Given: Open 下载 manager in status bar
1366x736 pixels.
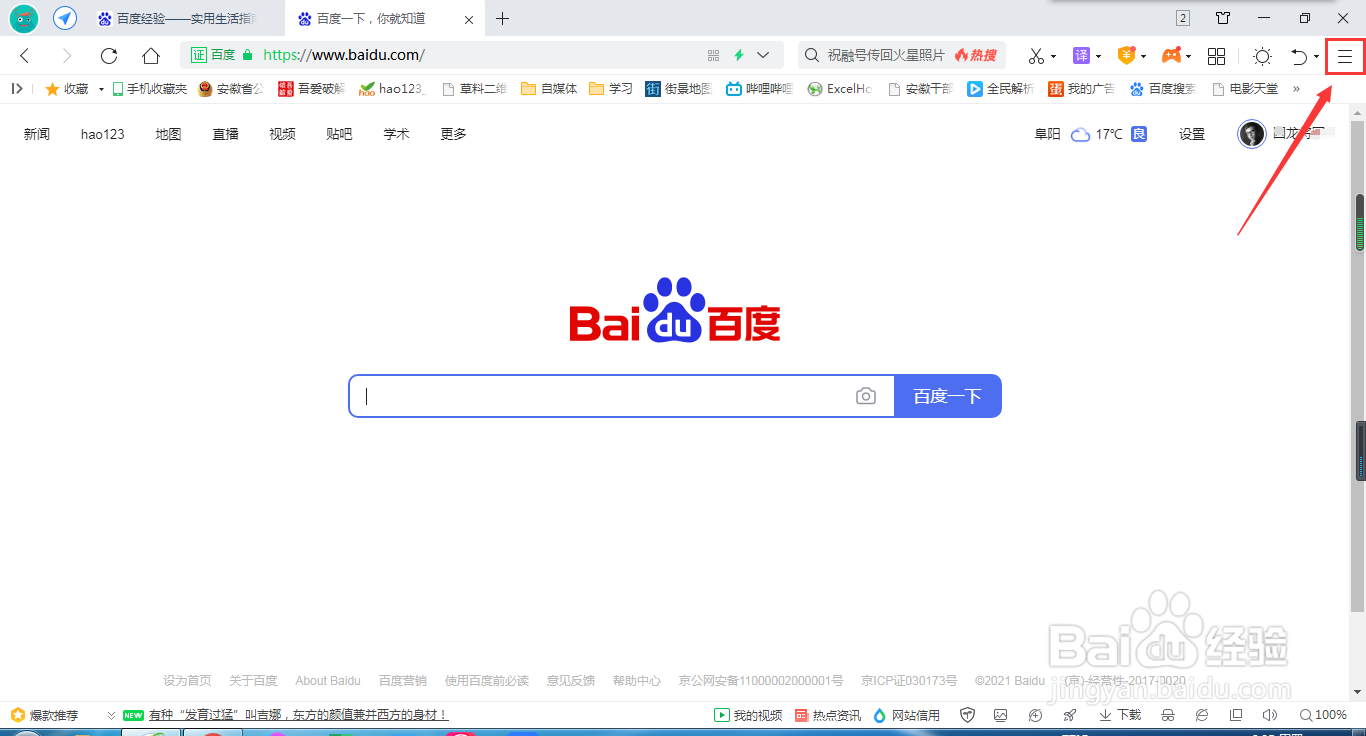Looking at the screenshot, I should 1120,715.
